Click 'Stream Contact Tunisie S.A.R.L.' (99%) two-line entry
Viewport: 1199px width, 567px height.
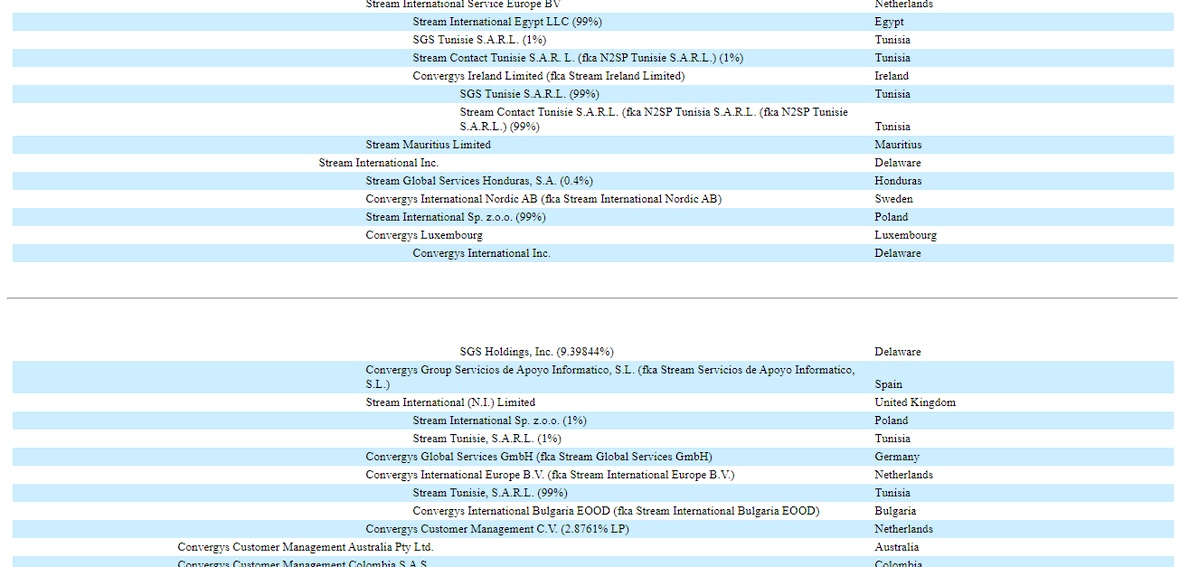click(654, 119)
